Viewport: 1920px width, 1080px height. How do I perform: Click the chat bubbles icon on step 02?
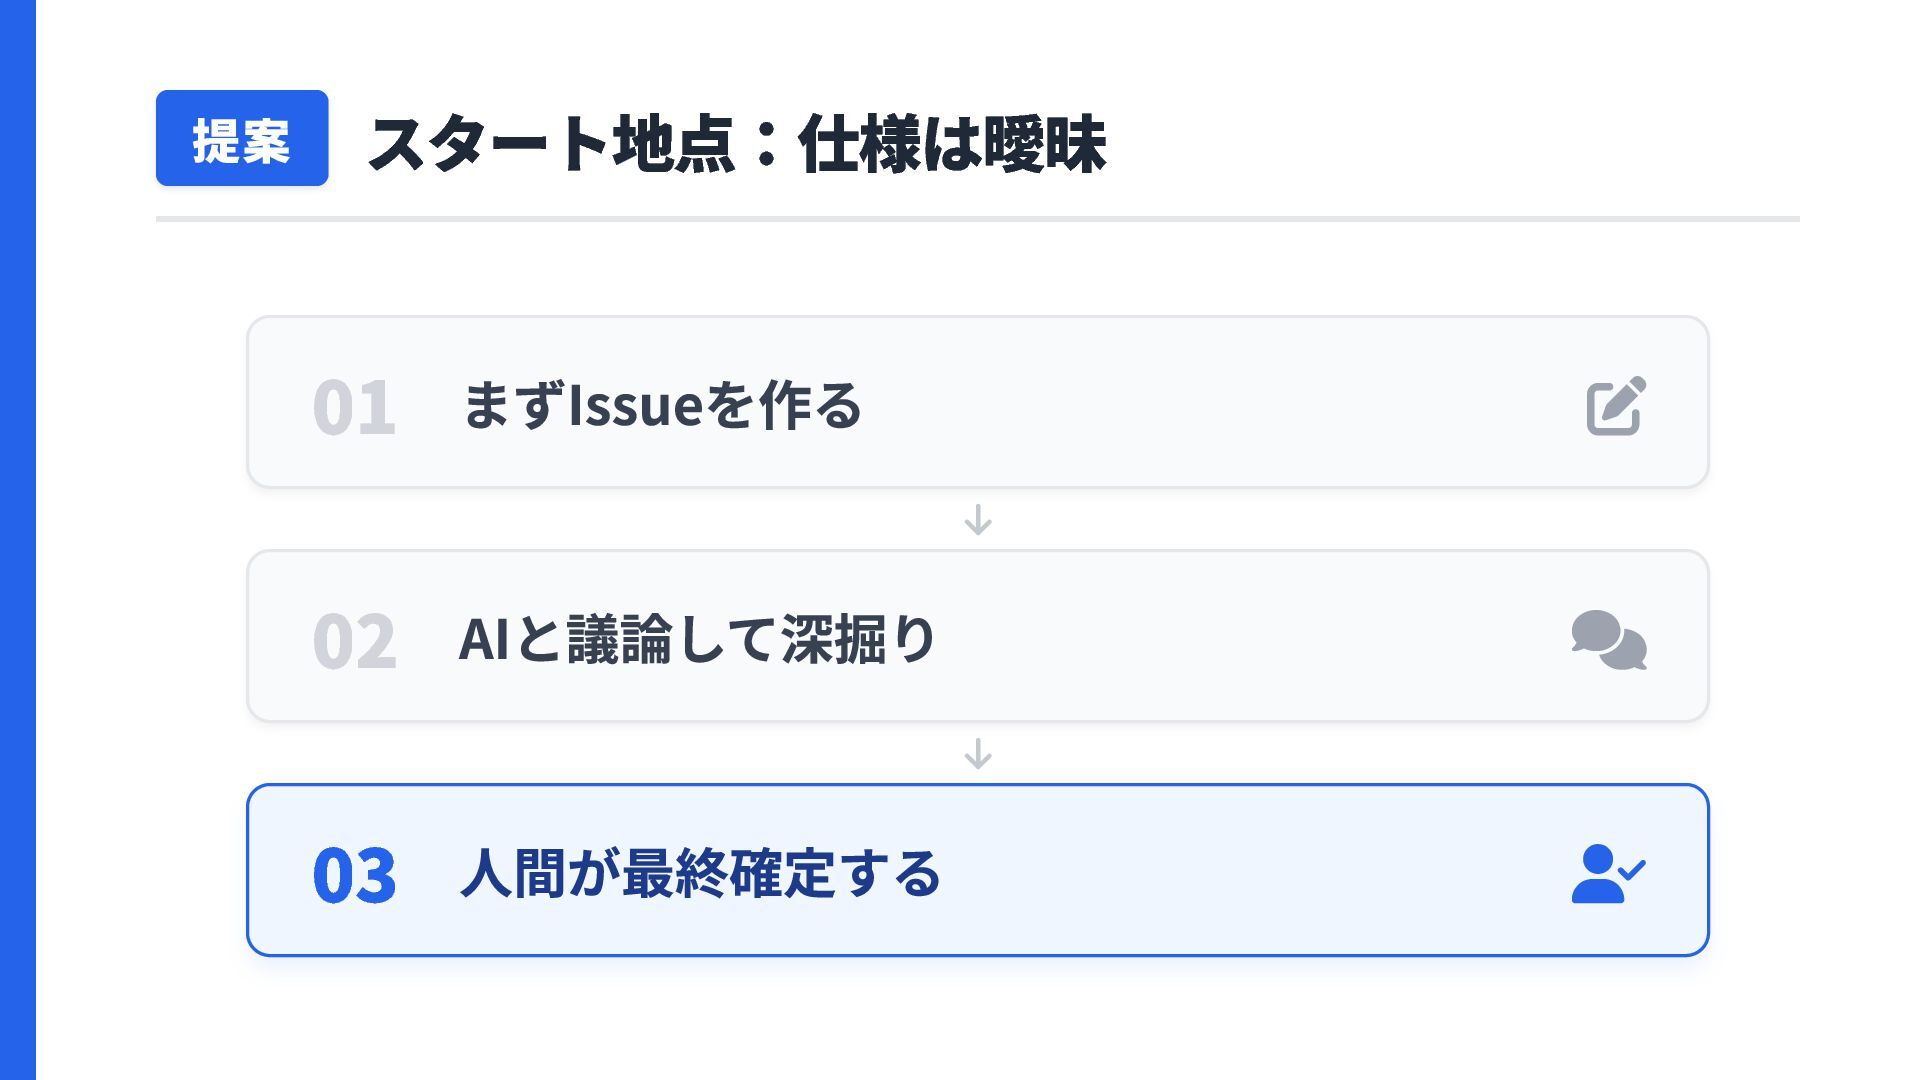[x=1608, y=639]
